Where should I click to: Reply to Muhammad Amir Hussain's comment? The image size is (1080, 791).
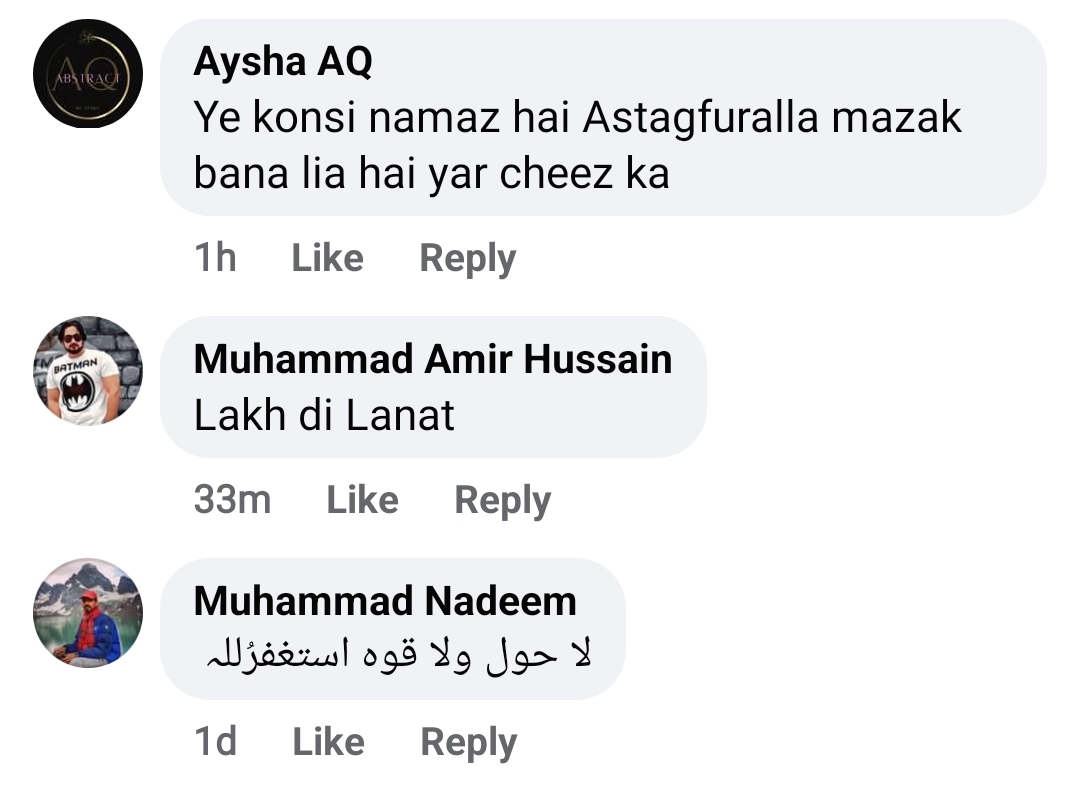coord(502,499)
